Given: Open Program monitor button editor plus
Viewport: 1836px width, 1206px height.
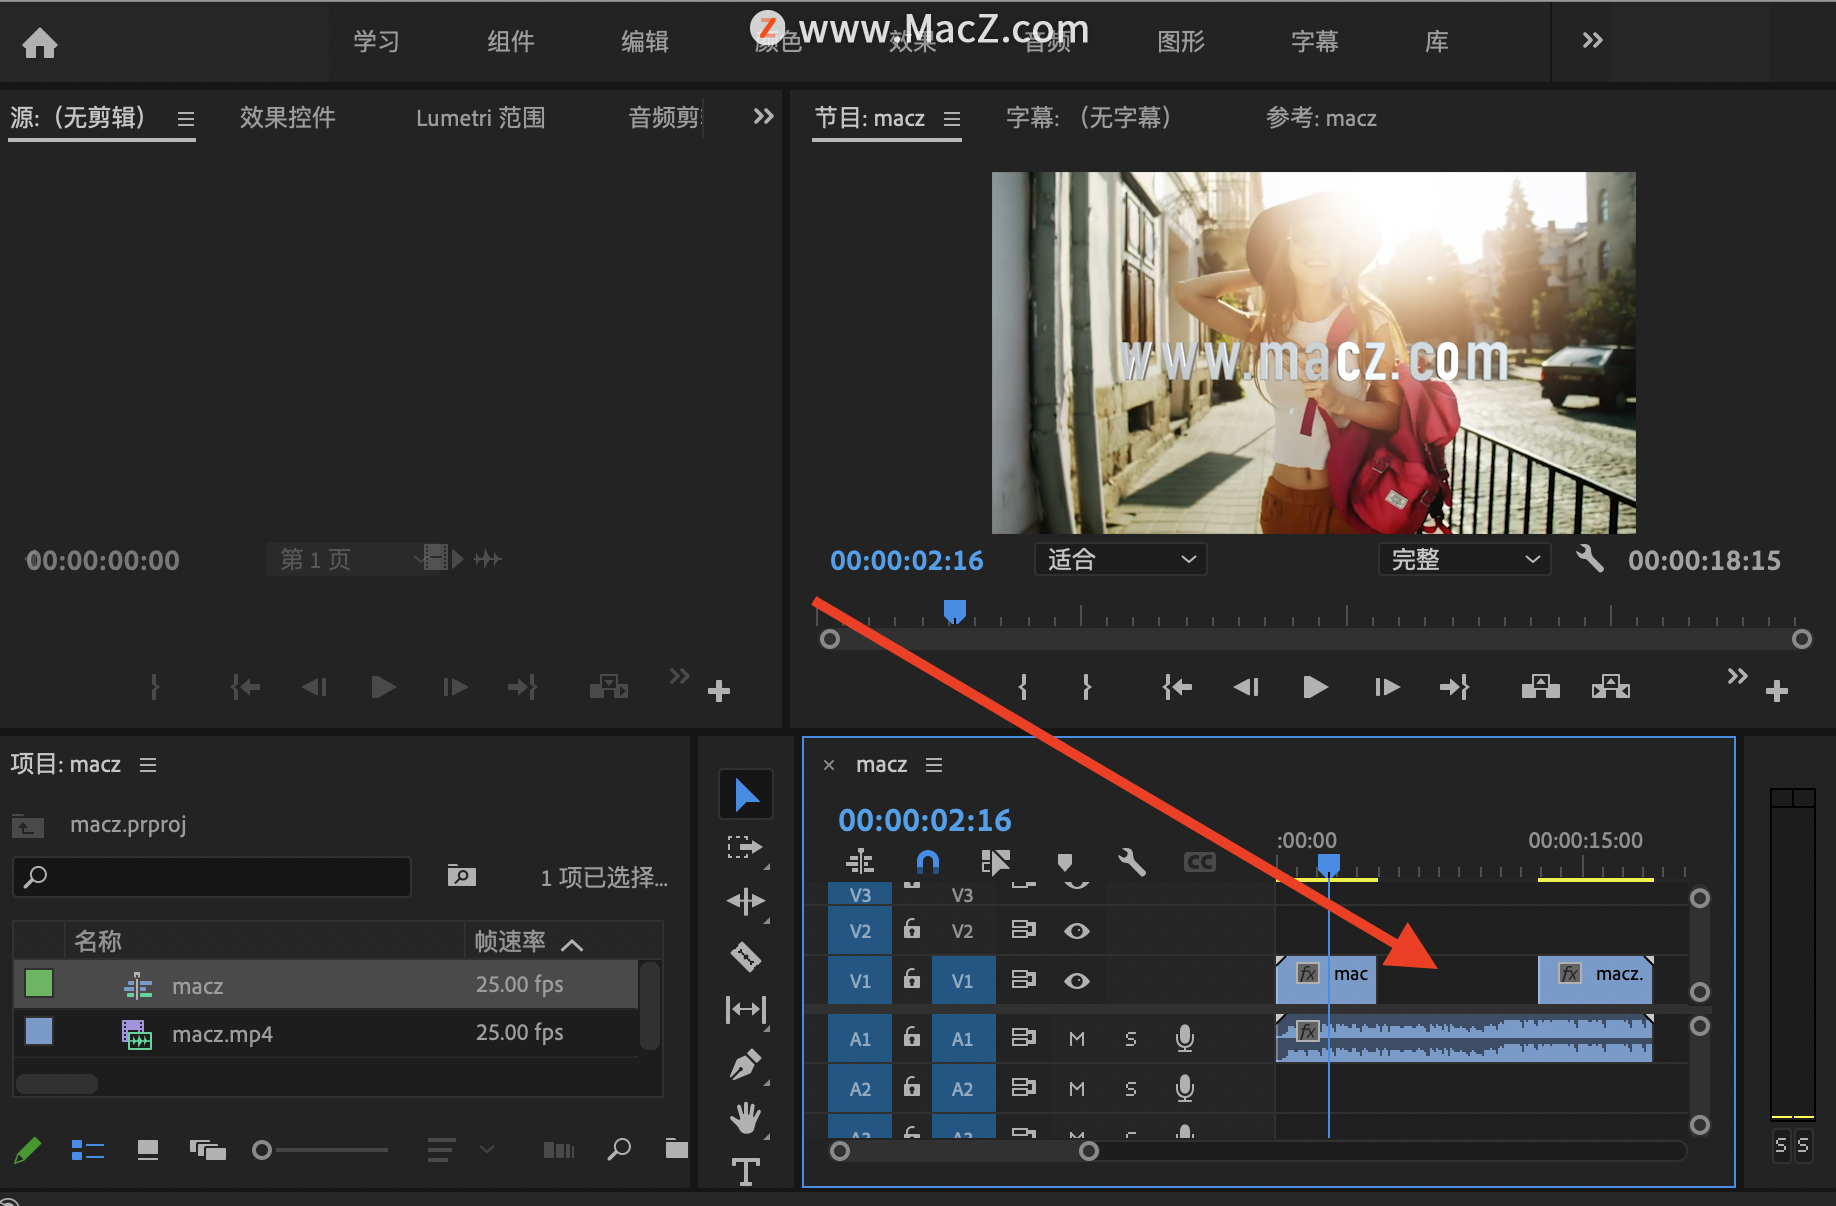Looking at the screenshot, I should tap(1777, 691).
